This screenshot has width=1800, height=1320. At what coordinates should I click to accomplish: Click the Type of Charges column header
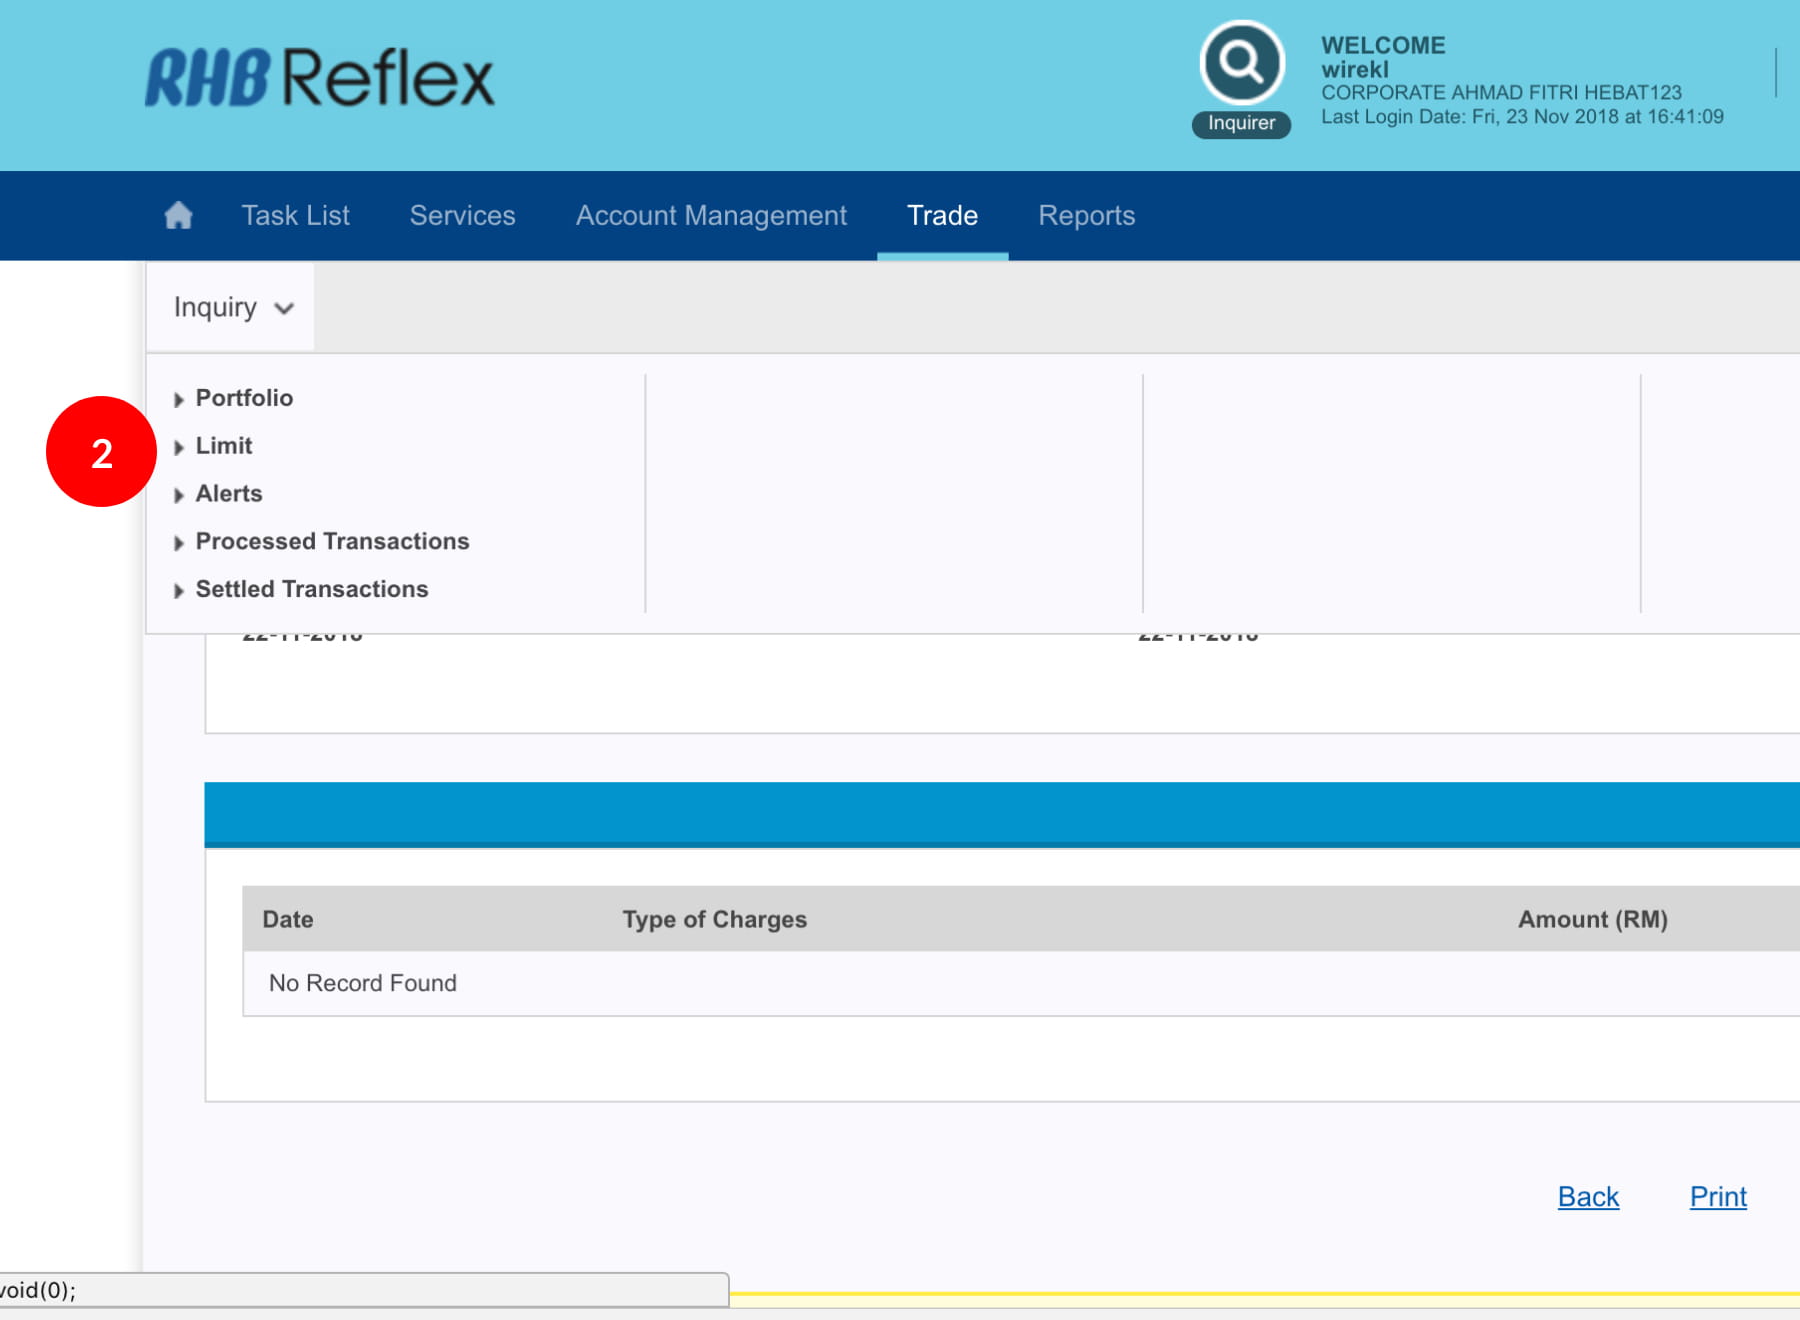pos(714,919)
